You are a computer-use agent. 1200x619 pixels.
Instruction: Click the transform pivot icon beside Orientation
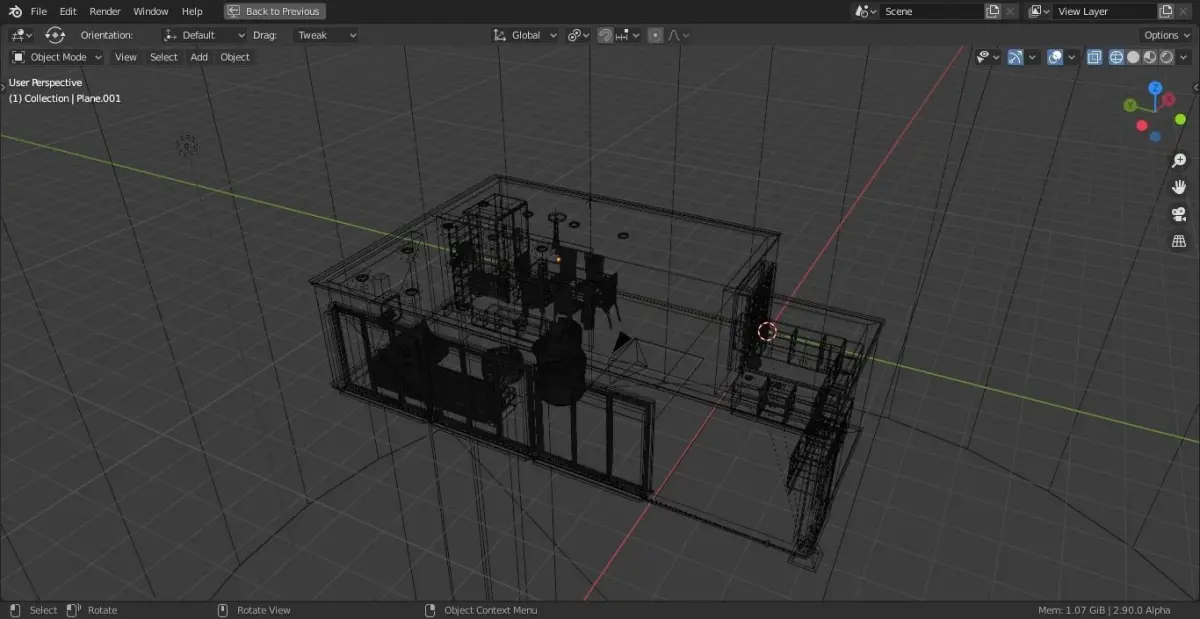(x=55, y=35)
